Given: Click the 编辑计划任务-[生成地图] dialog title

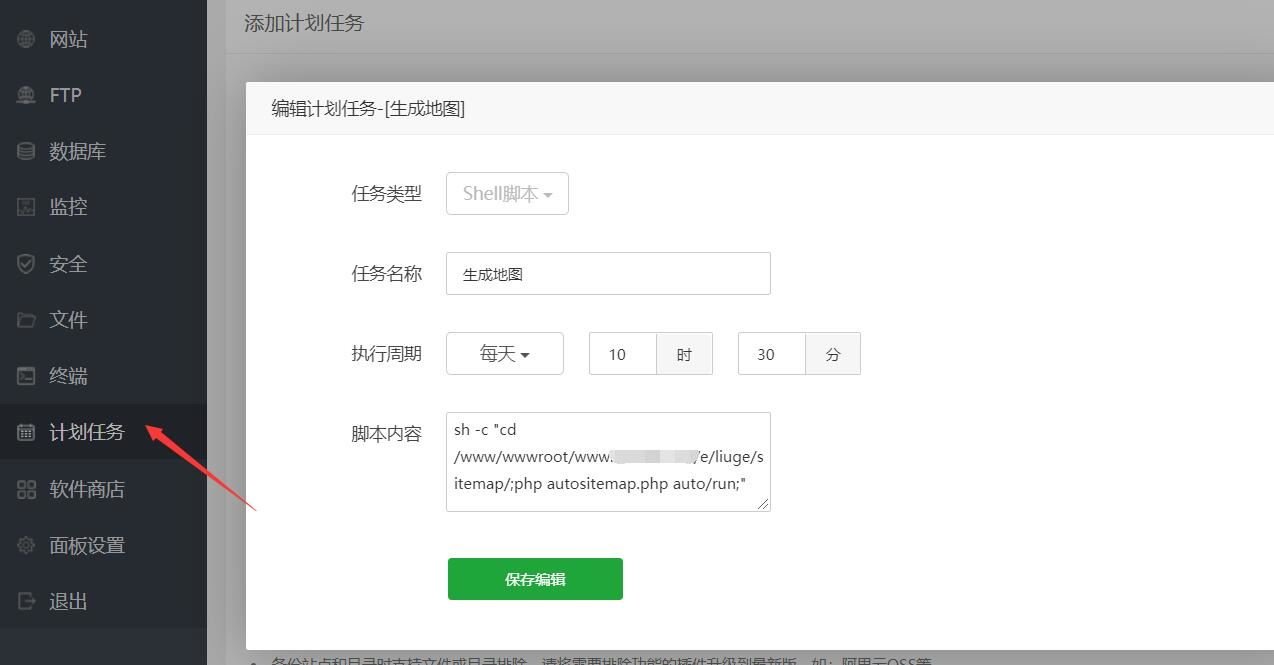Looking at the screenshot, I should point(368,108).
